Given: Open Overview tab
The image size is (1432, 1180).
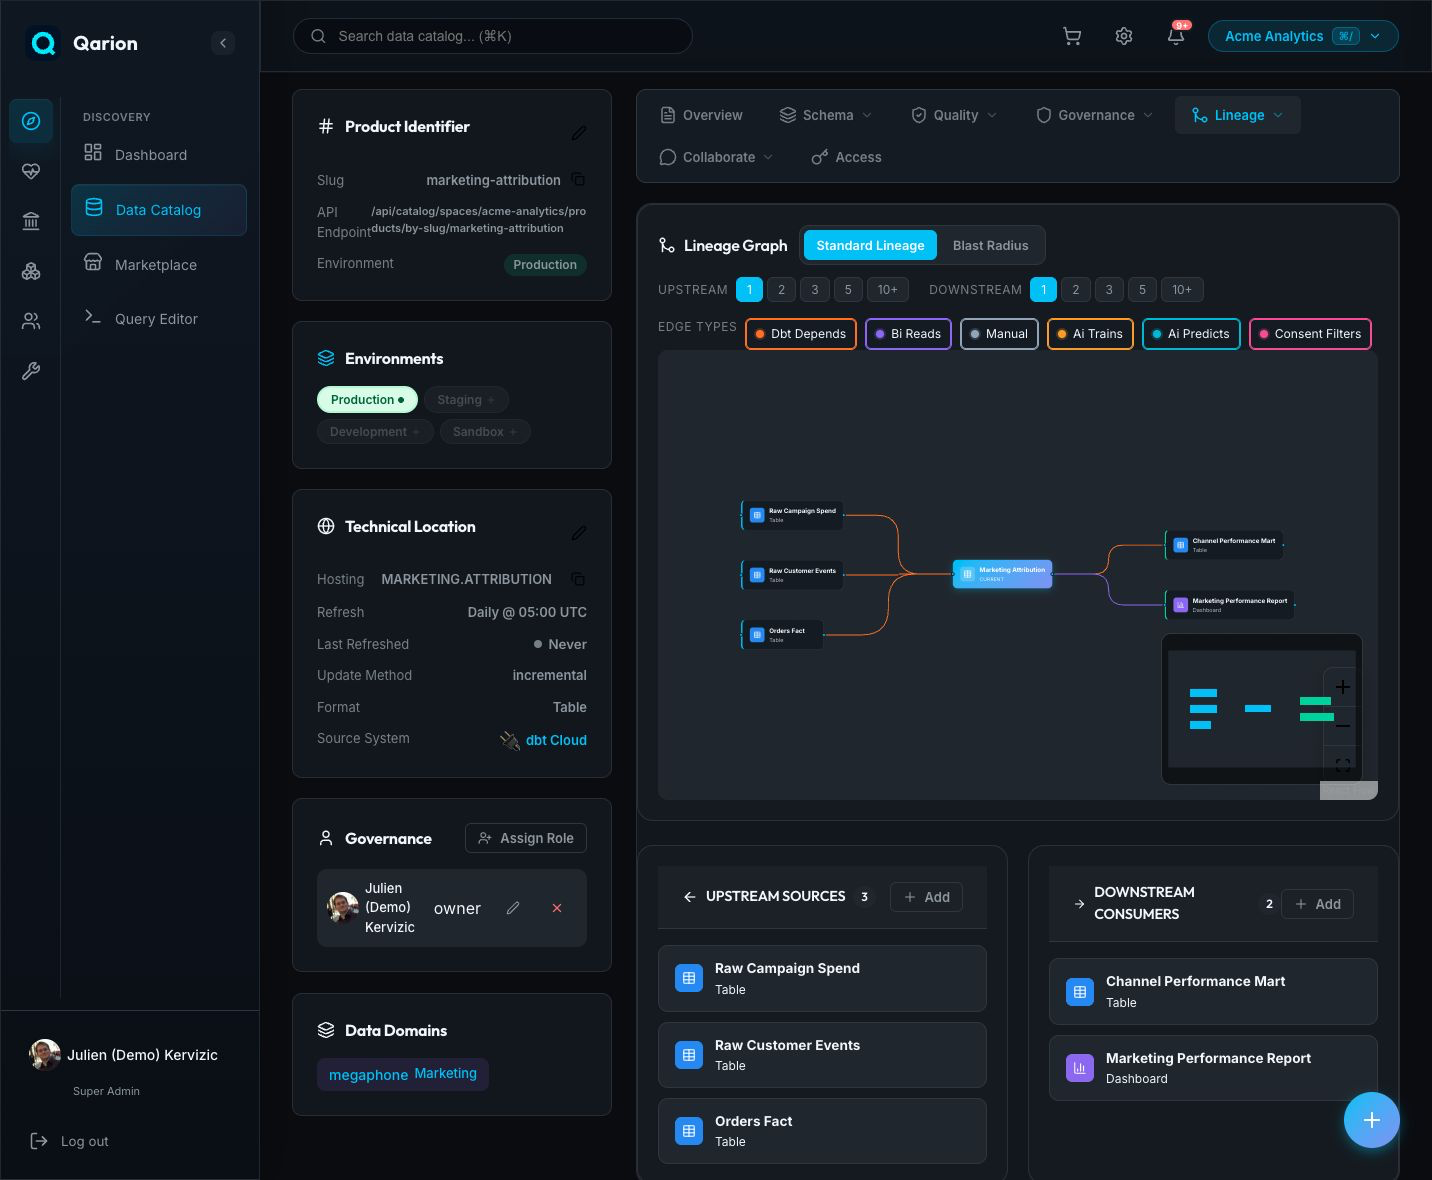Looking at the screenshot, I should coord(701,115).
